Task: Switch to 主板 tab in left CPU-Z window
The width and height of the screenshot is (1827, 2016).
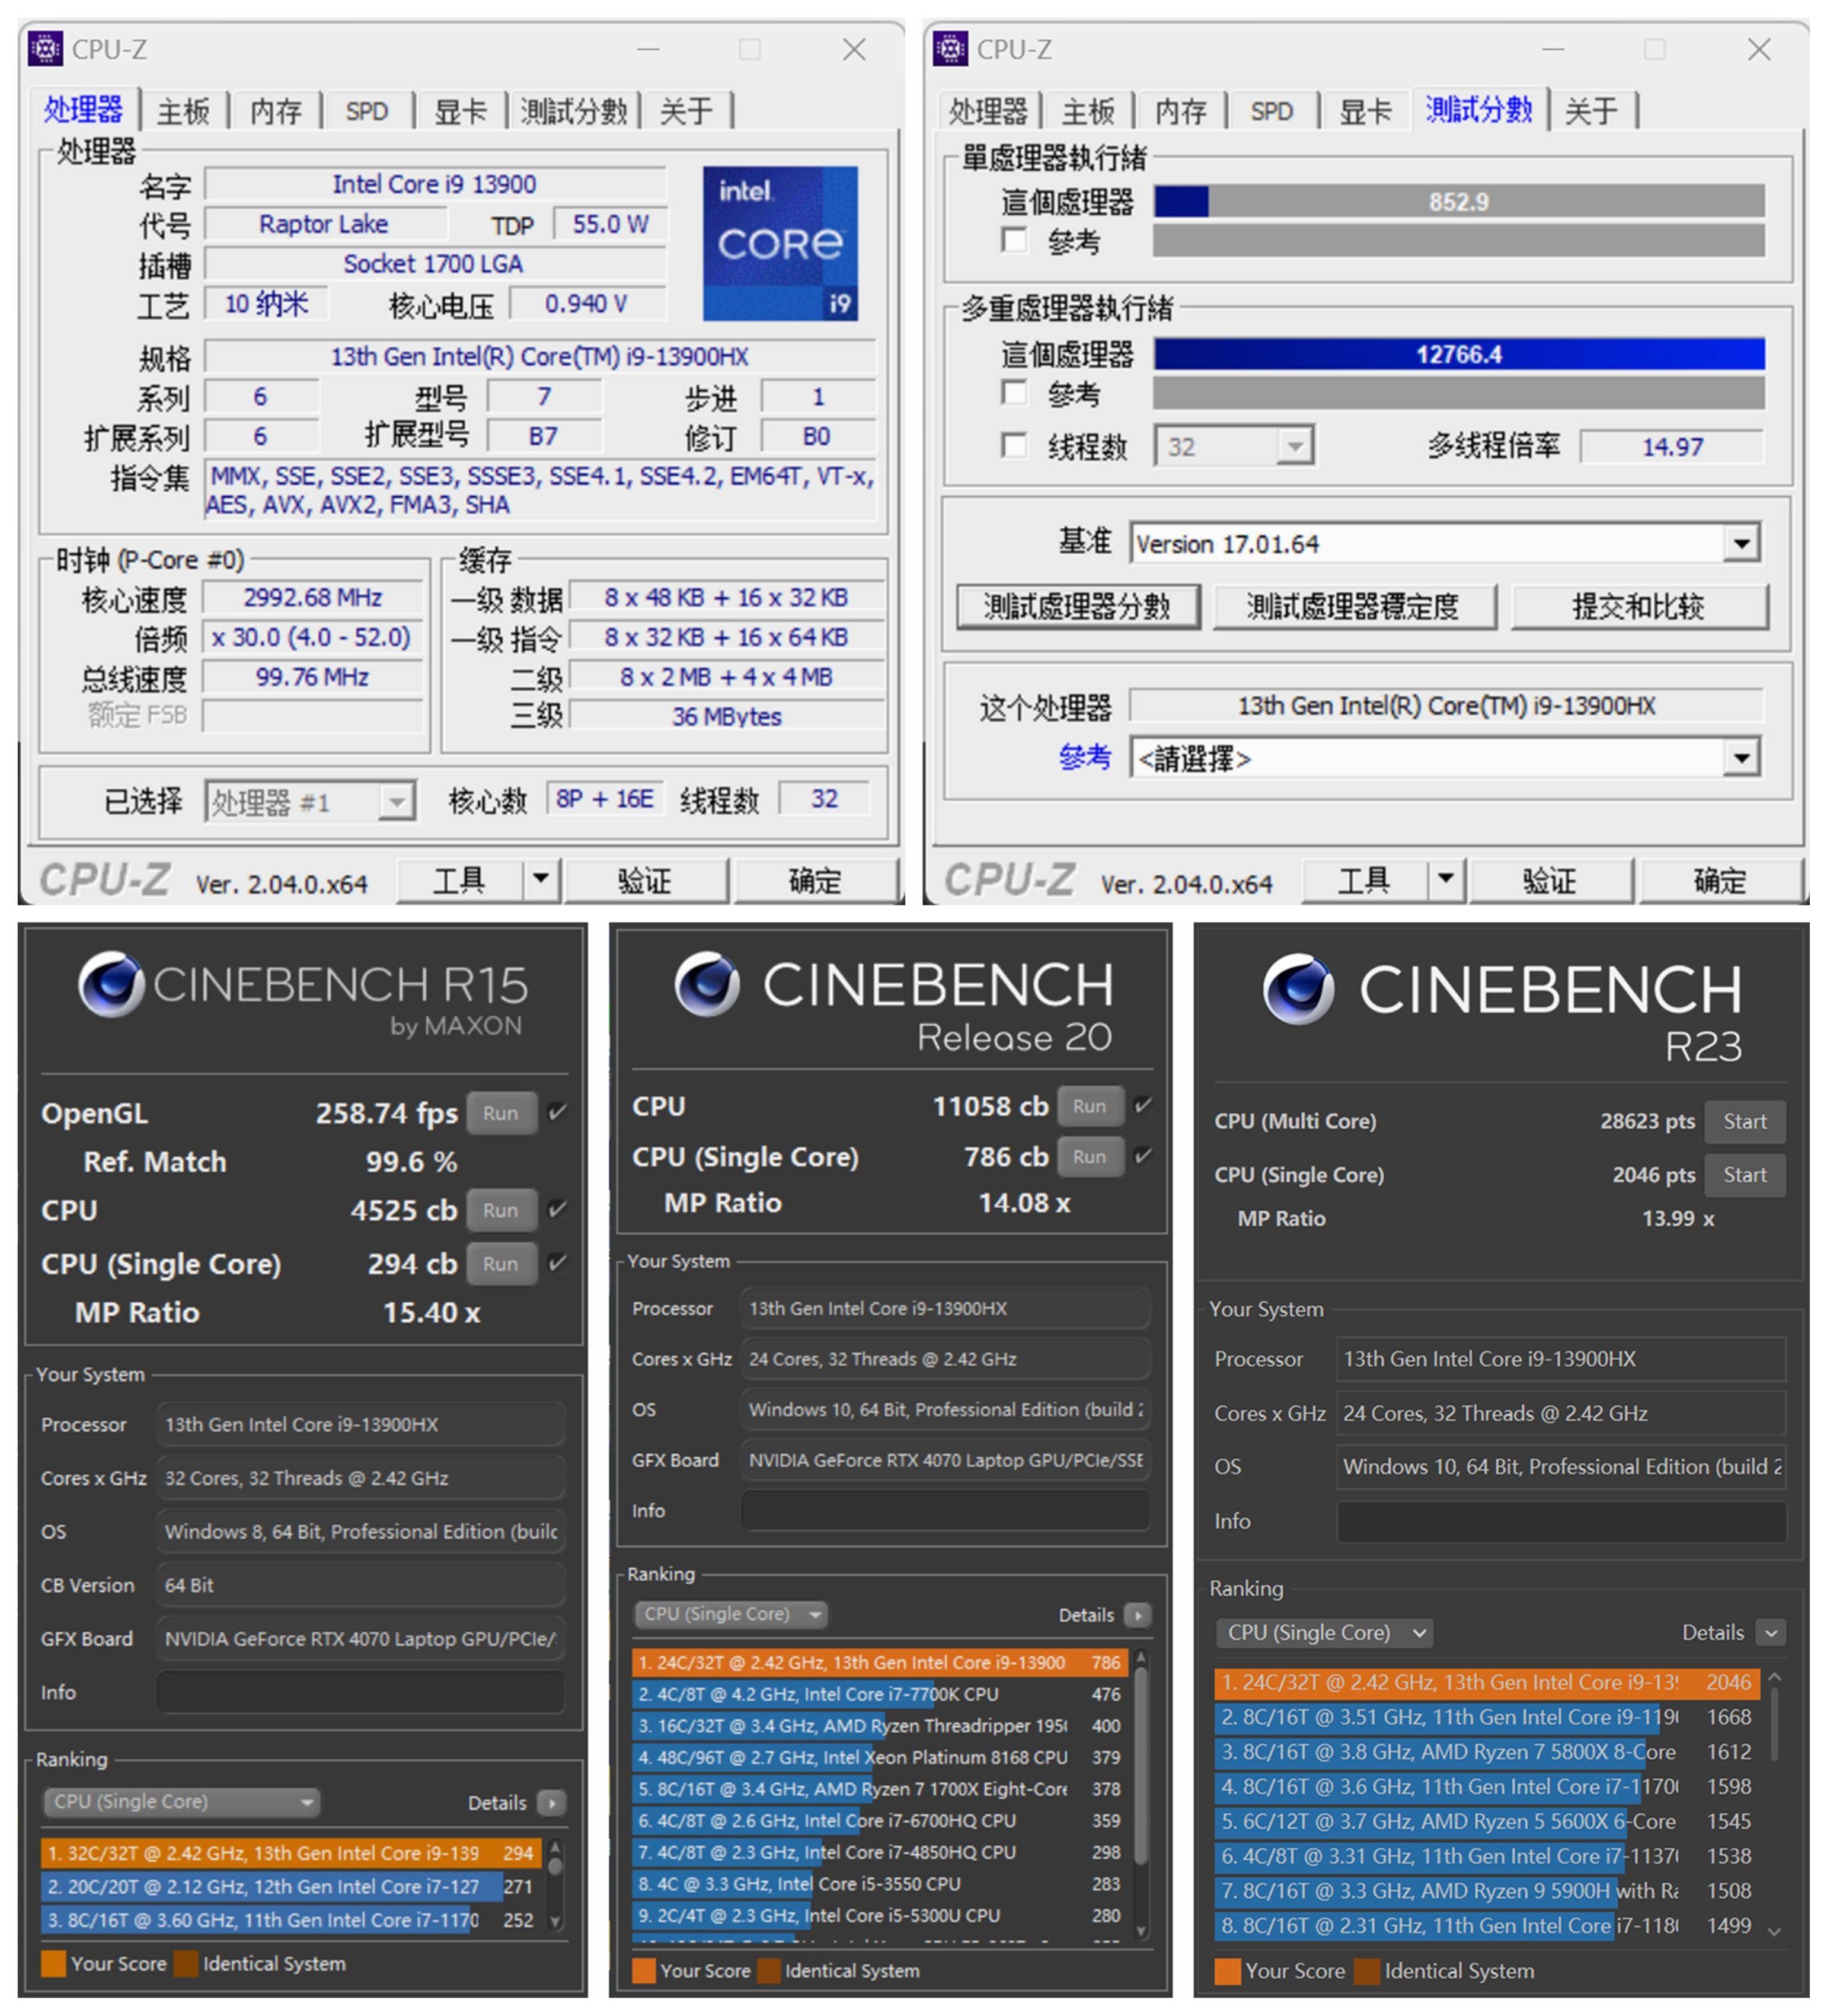Action: click(183, 111)
